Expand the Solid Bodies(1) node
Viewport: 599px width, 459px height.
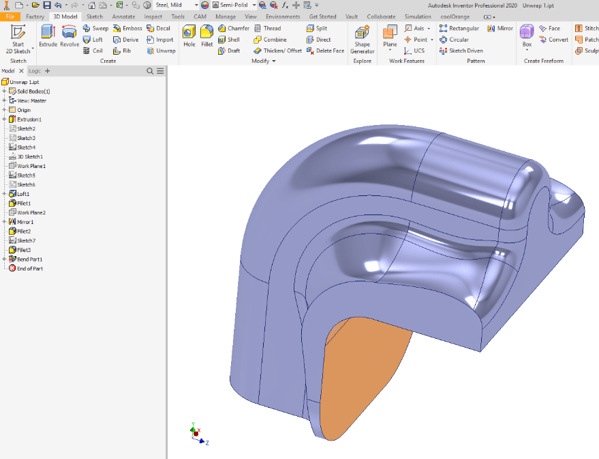pyautogui.click(x=4, y=91)
